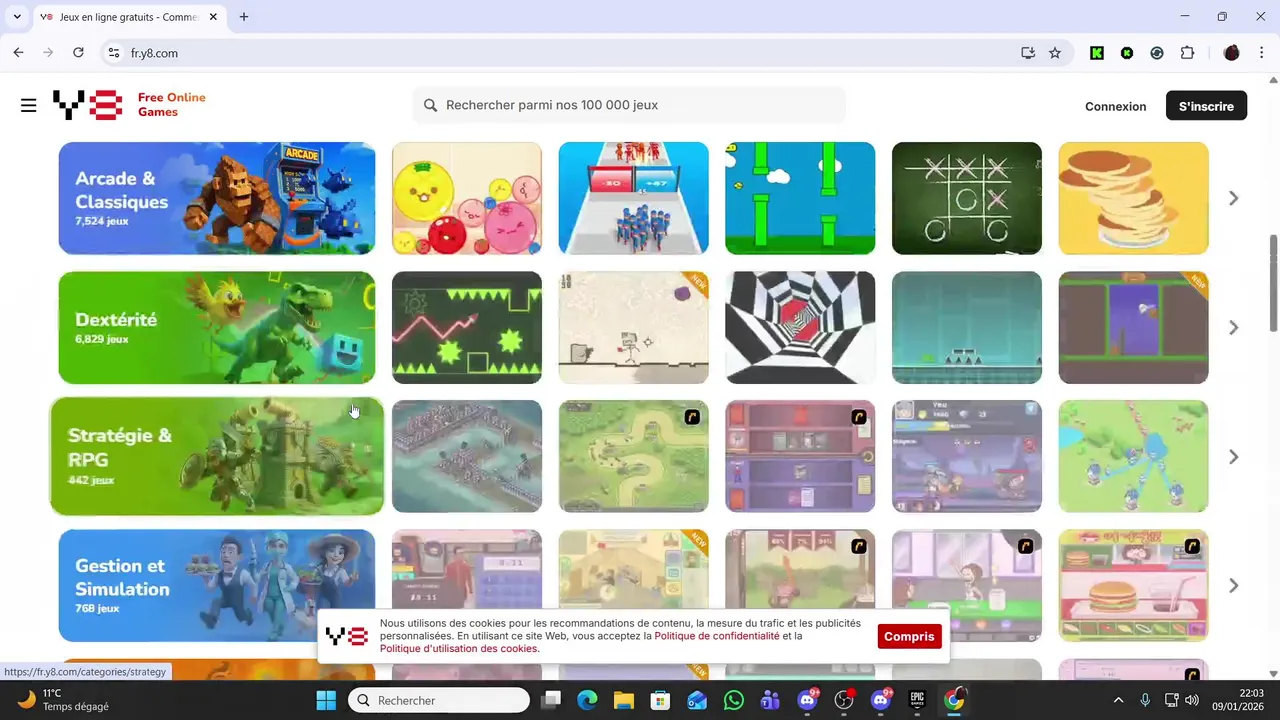
Task: Open the round black K extension
Action: 1127,53
